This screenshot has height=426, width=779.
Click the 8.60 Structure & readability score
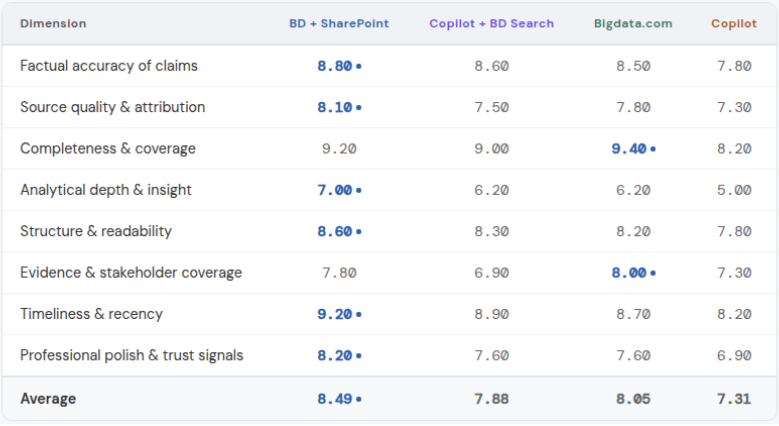tap(335, 231)
